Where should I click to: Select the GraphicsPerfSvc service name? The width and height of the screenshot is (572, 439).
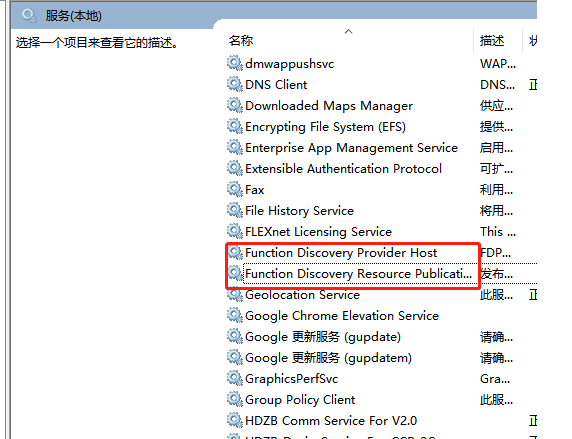[291, 379]
